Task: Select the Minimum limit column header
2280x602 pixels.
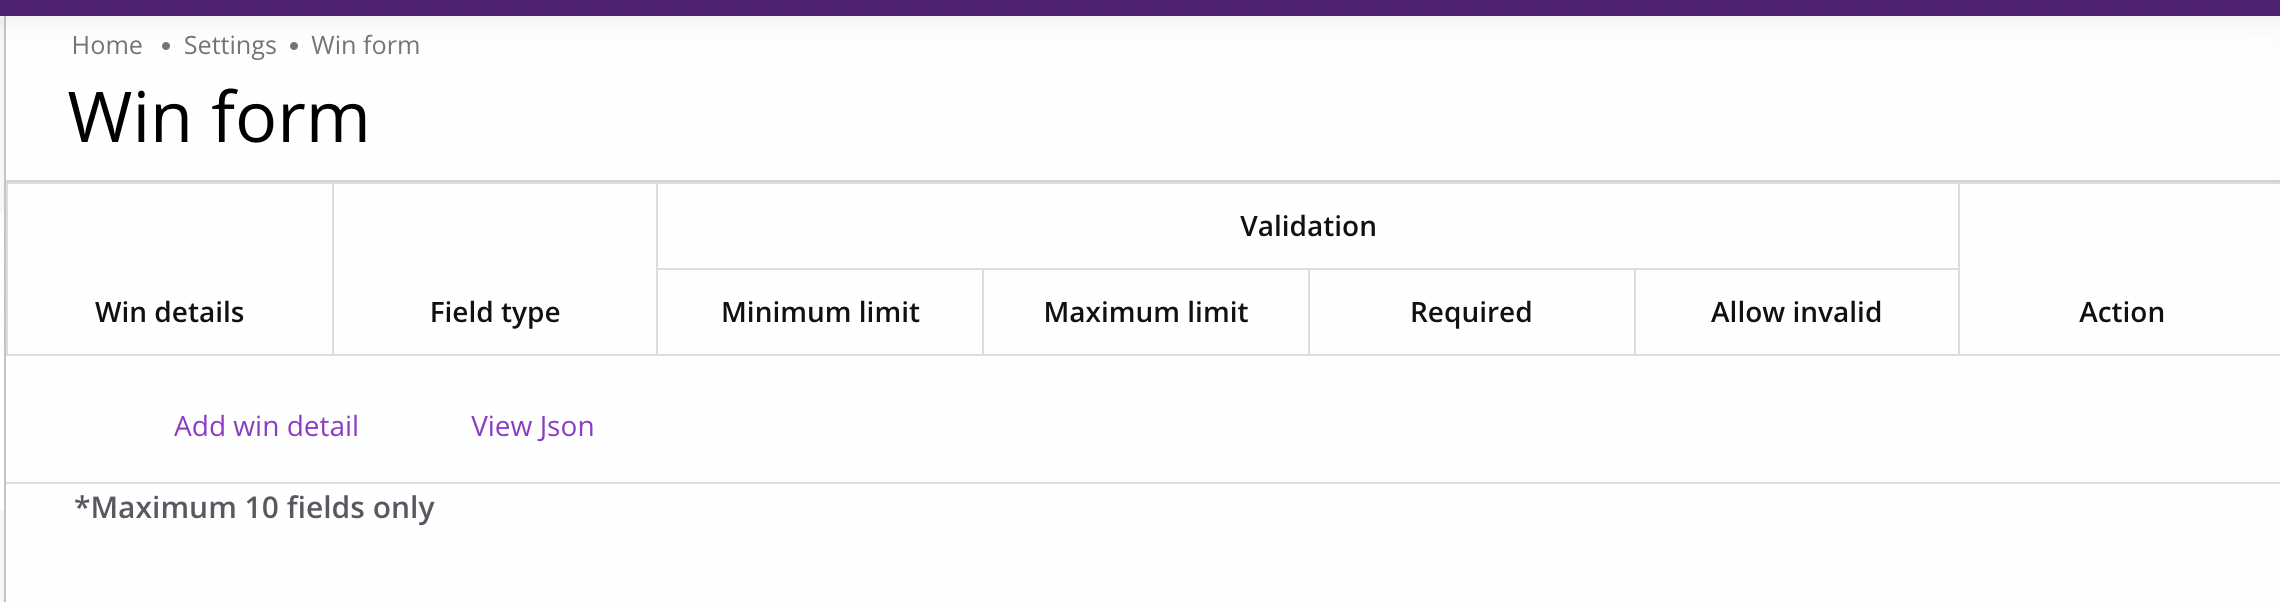Action: pos(820,312)
